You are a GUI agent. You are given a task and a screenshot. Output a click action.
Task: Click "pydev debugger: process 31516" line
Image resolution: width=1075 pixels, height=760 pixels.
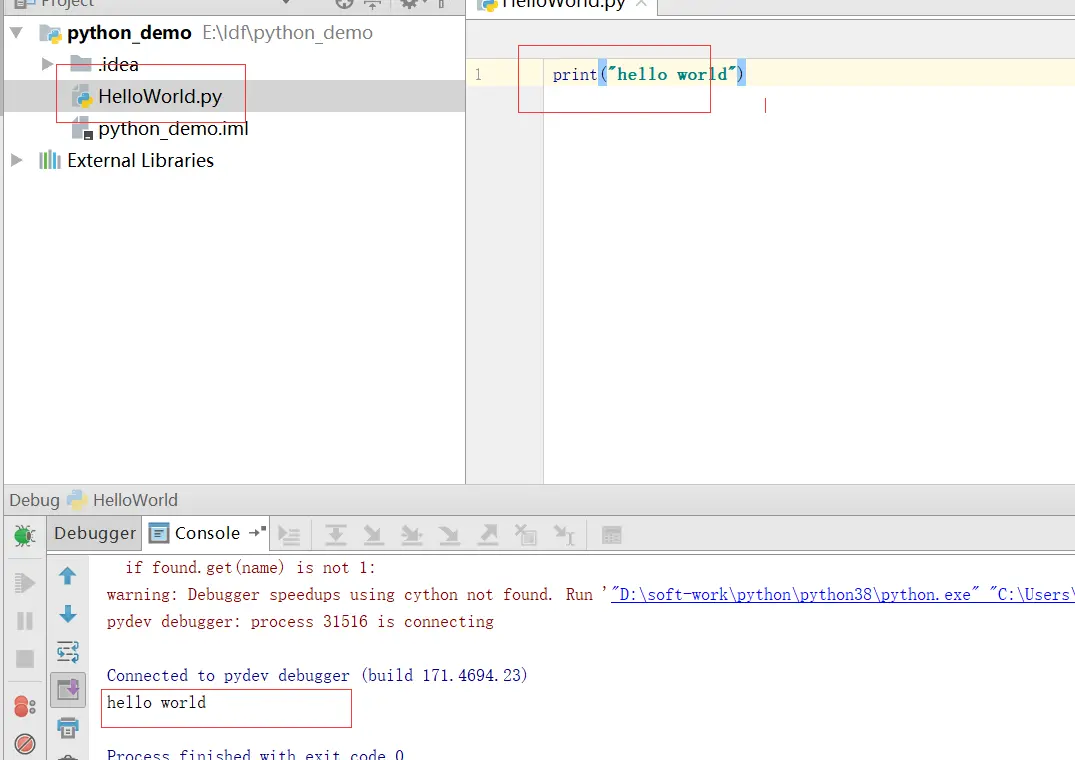[x=300, y=622]
